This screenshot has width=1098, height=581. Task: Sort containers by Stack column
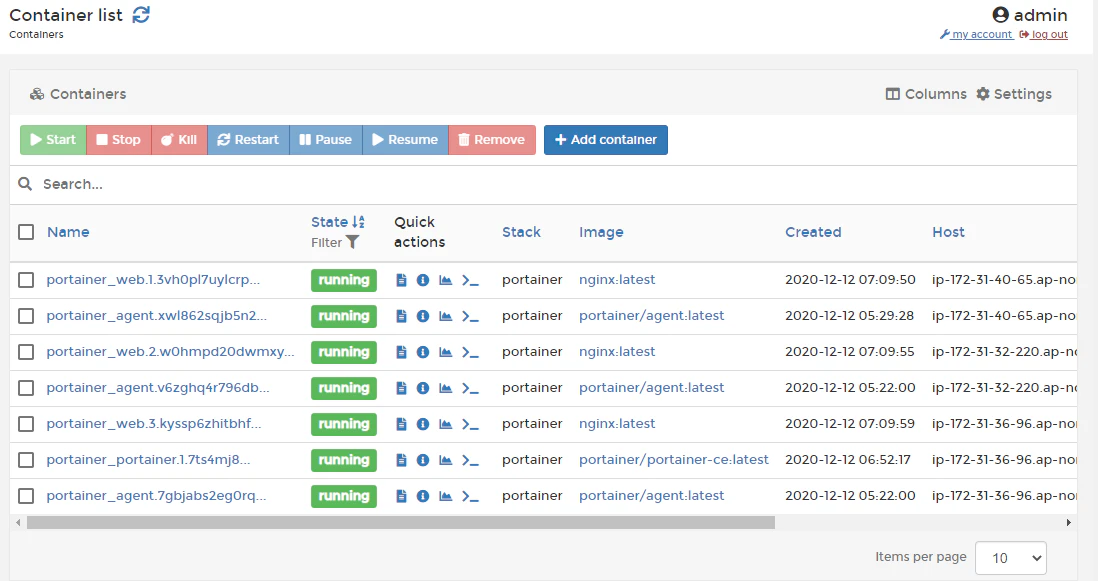click(x=521, y=232)
